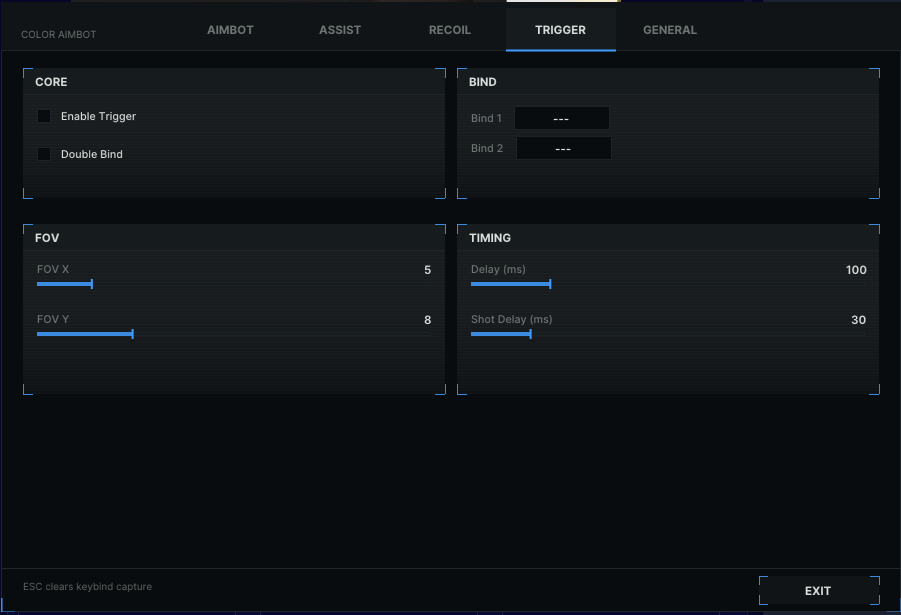This screenshot has width=901, height=615.
Task: Open the GENERAL tab
Action: pyautogui.click(x=670, y=30)
